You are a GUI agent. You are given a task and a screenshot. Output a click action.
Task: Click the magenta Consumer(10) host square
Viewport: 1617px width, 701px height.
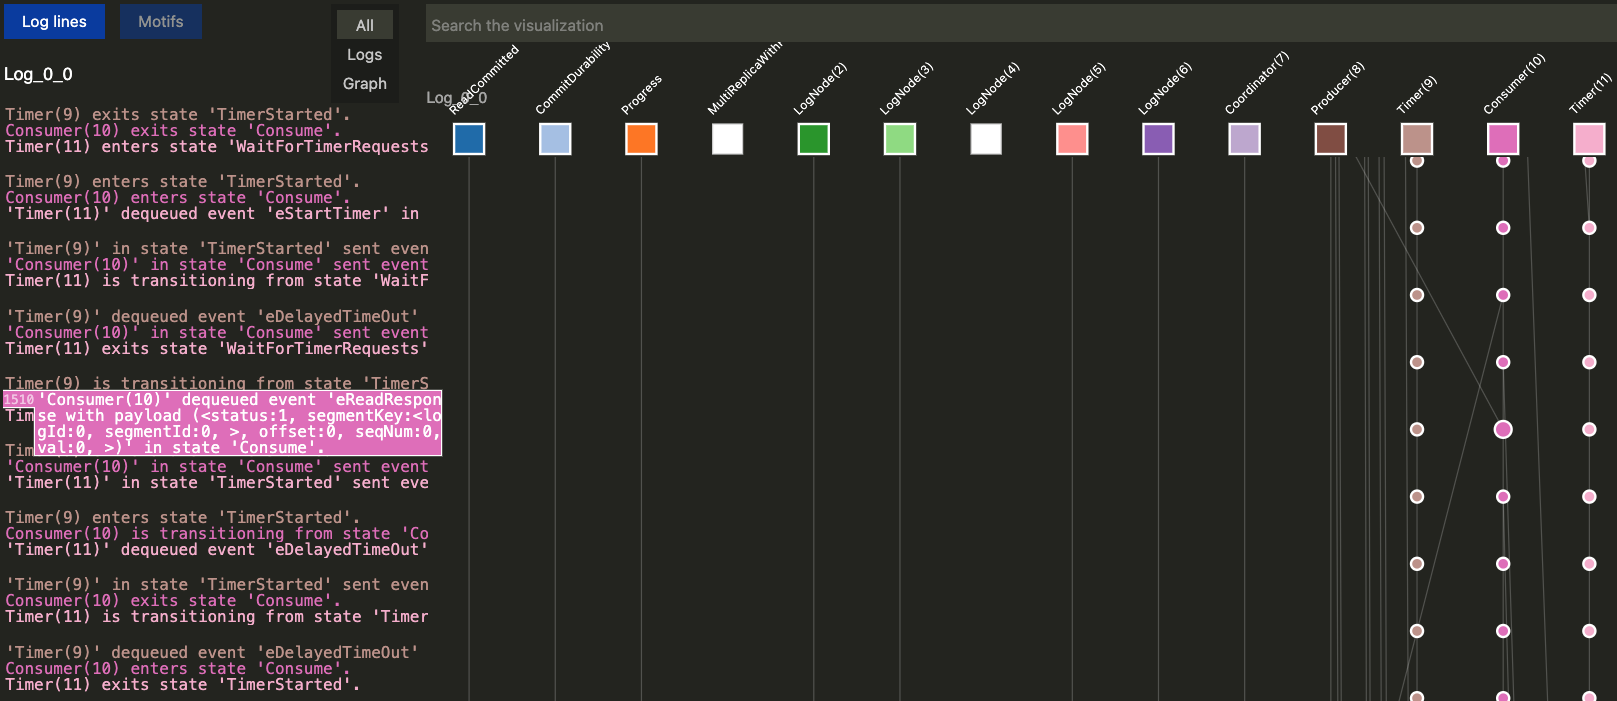click(x=1503, y=139)
